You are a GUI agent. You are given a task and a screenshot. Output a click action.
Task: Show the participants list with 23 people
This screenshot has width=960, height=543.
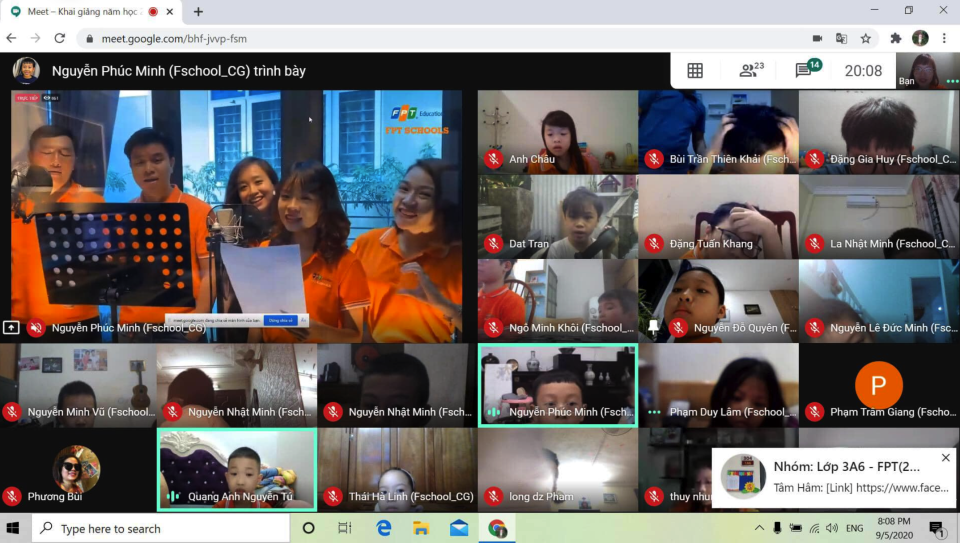(x=750, y=70)
